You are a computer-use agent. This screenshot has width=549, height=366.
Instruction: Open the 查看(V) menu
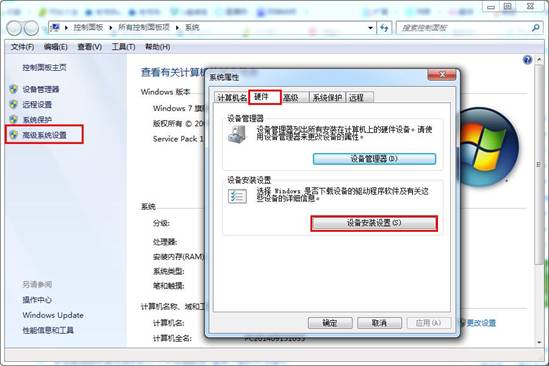pos(90,47)
